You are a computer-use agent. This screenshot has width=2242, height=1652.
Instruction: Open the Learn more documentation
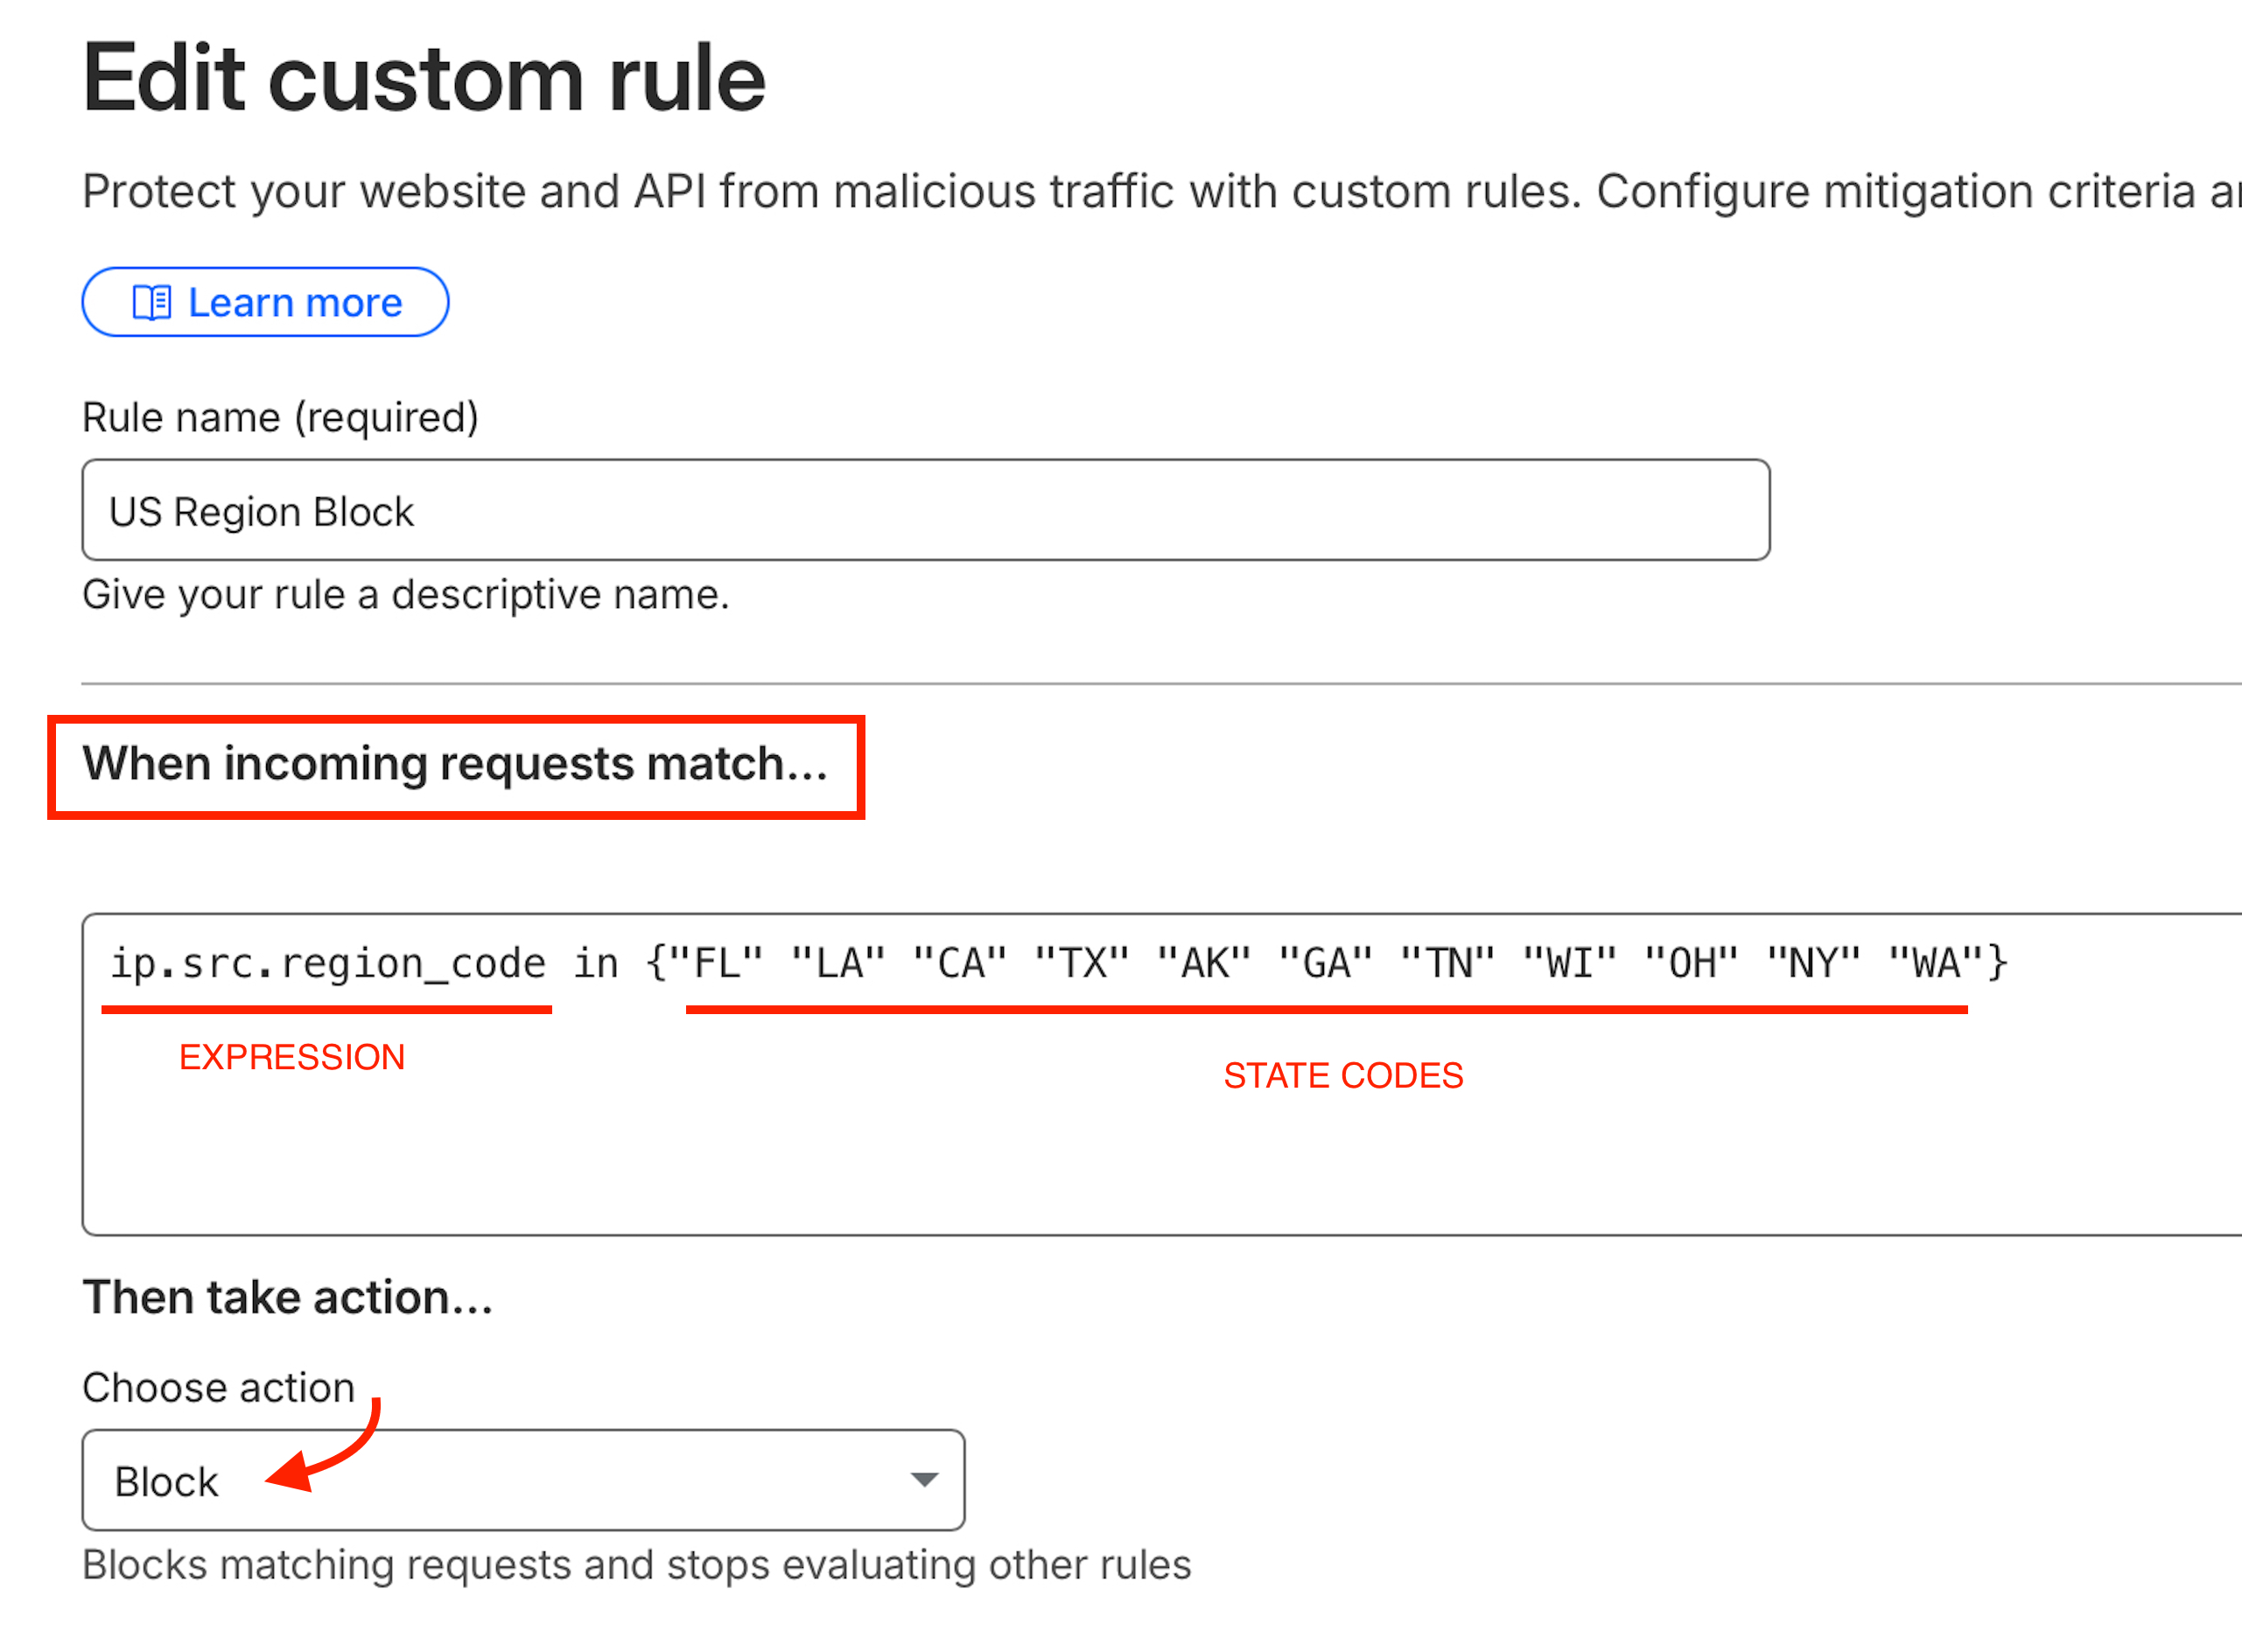[x=265, y=301]
